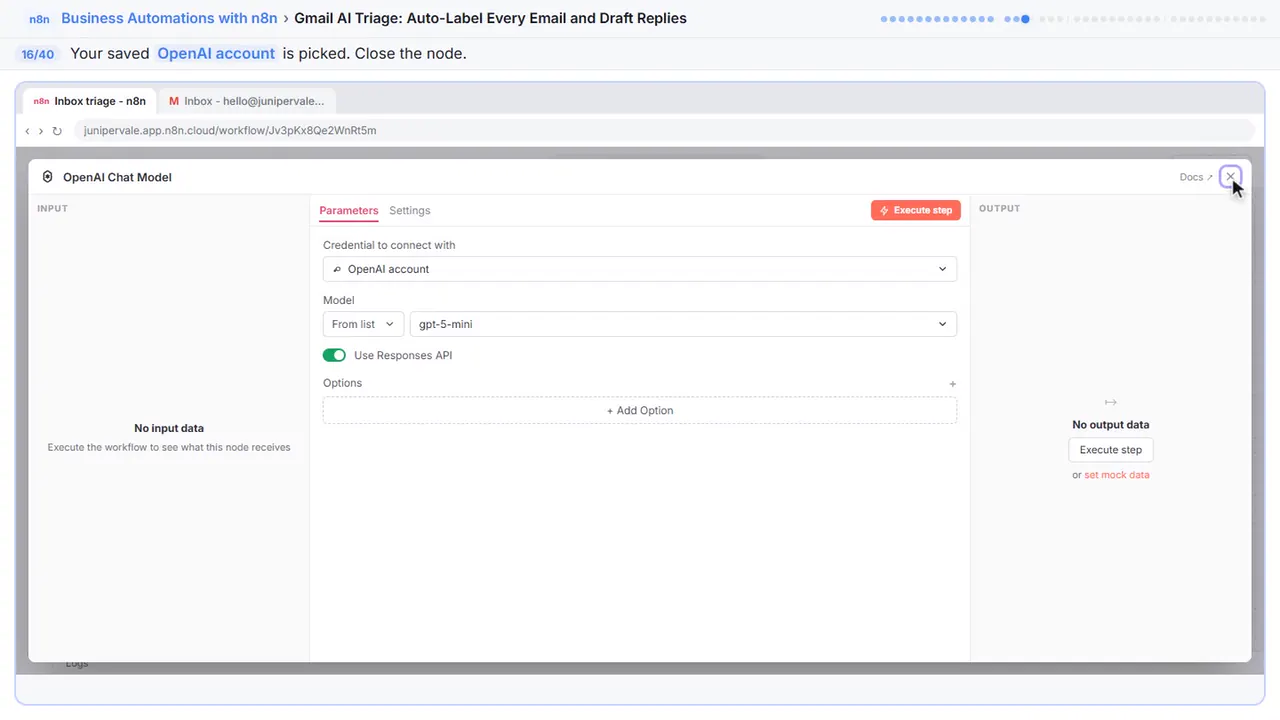Click the INPUT panel heading

(x=52, y=208)
